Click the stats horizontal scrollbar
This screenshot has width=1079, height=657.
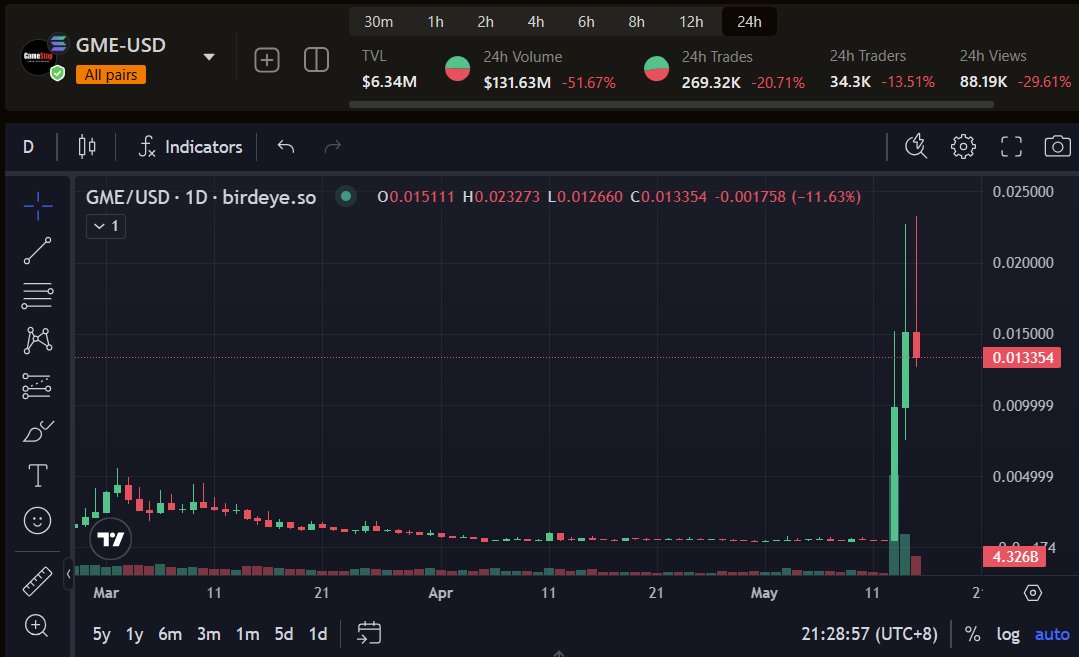coord(671,105)
